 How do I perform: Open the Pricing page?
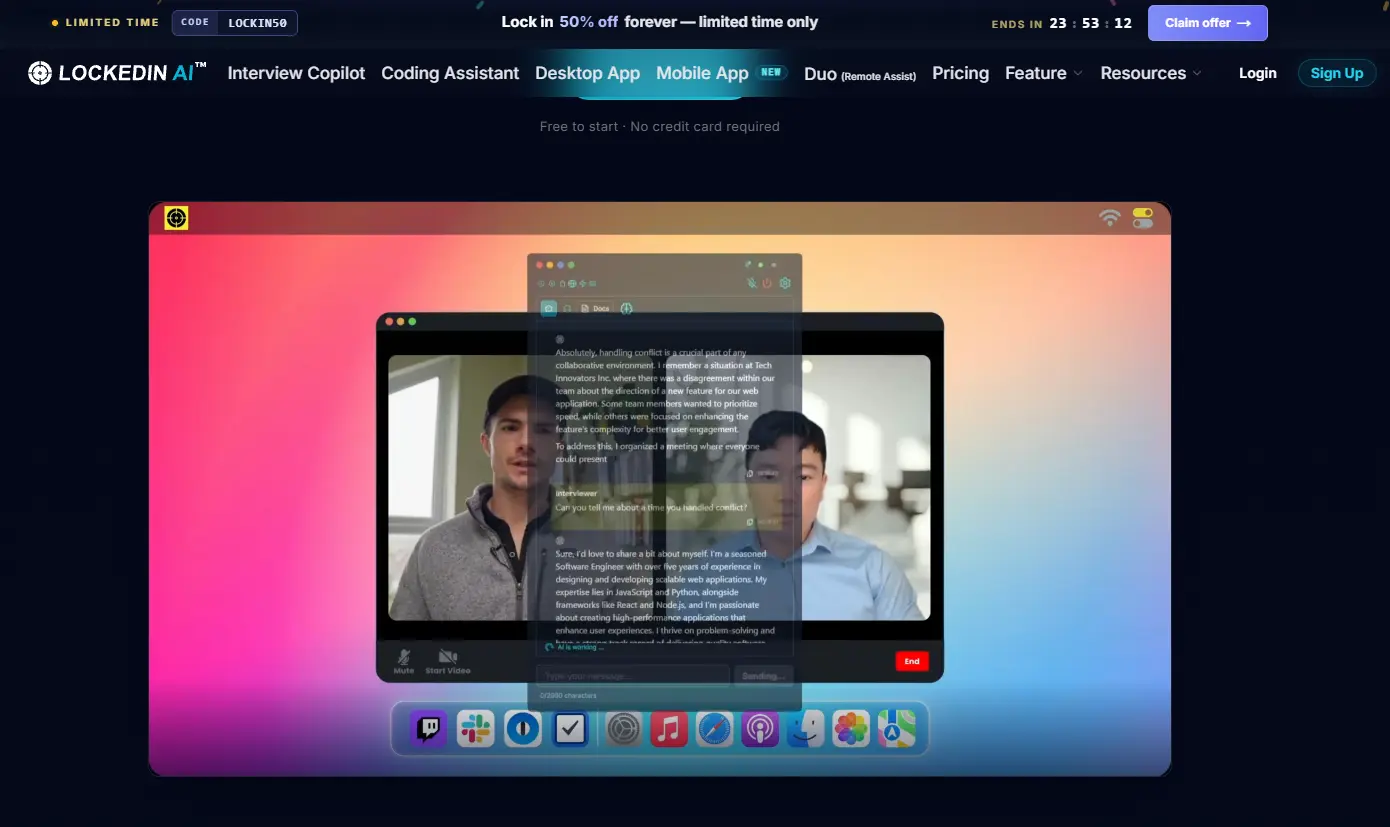[x=960, y=73]
